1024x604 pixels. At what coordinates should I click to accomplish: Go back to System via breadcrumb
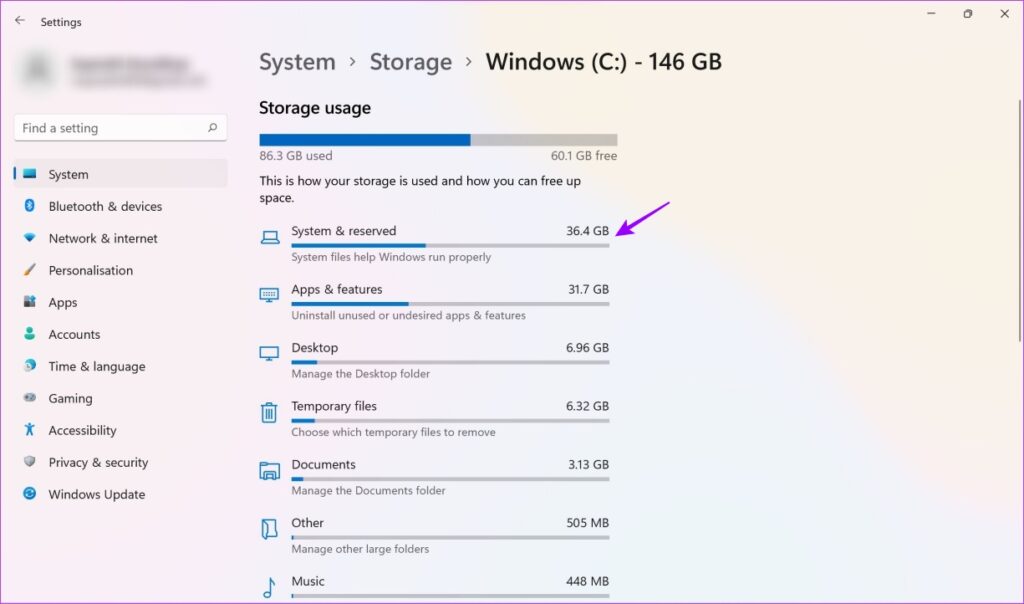(297, 62)
